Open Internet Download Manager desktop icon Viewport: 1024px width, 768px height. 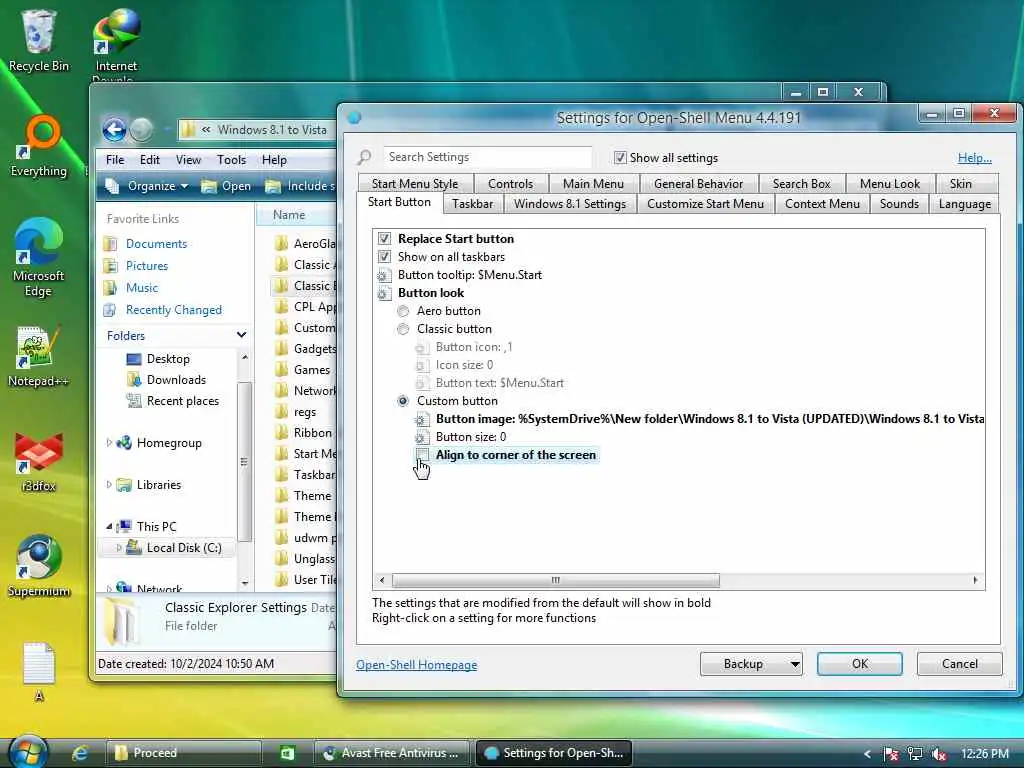pyautogui.click(x=116, y=39)
